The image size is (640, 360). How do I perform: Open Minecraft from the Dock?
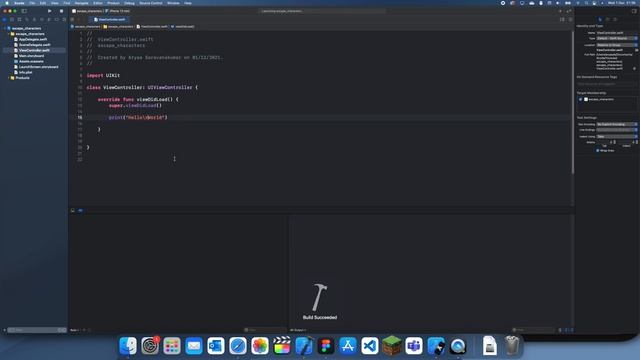(392, 346)
